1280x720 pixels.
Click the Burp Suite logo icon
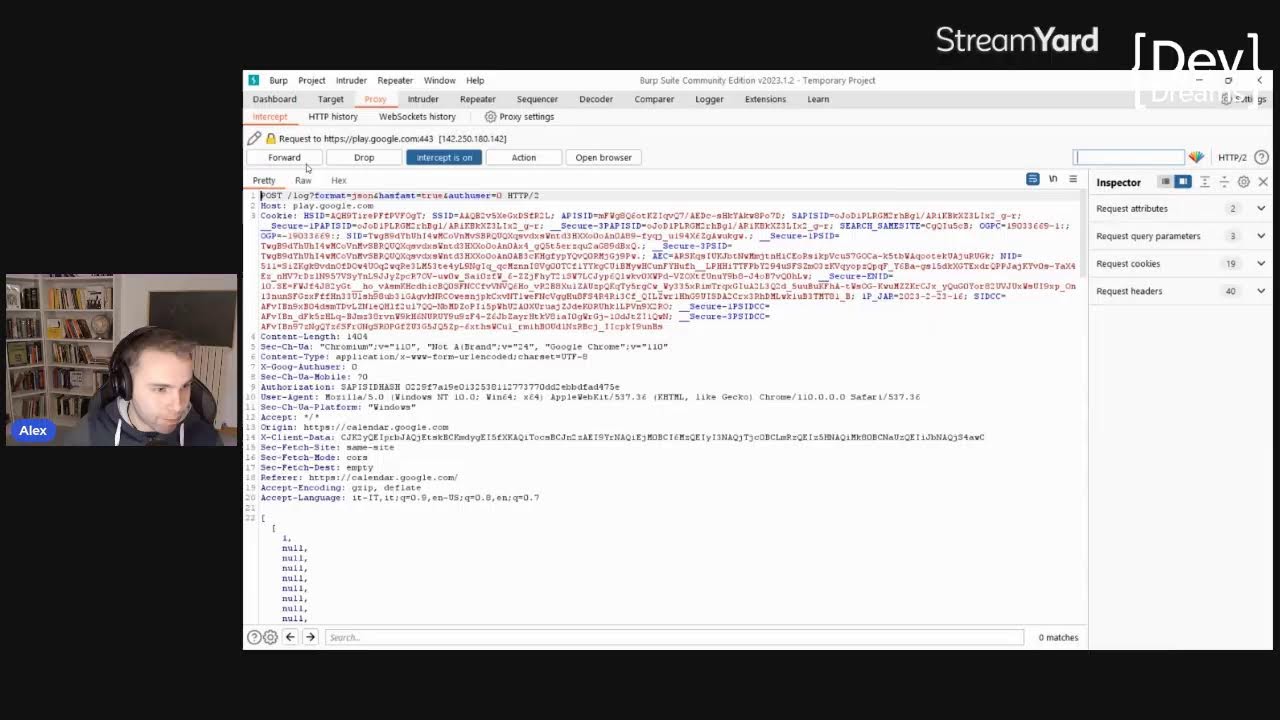253,80
